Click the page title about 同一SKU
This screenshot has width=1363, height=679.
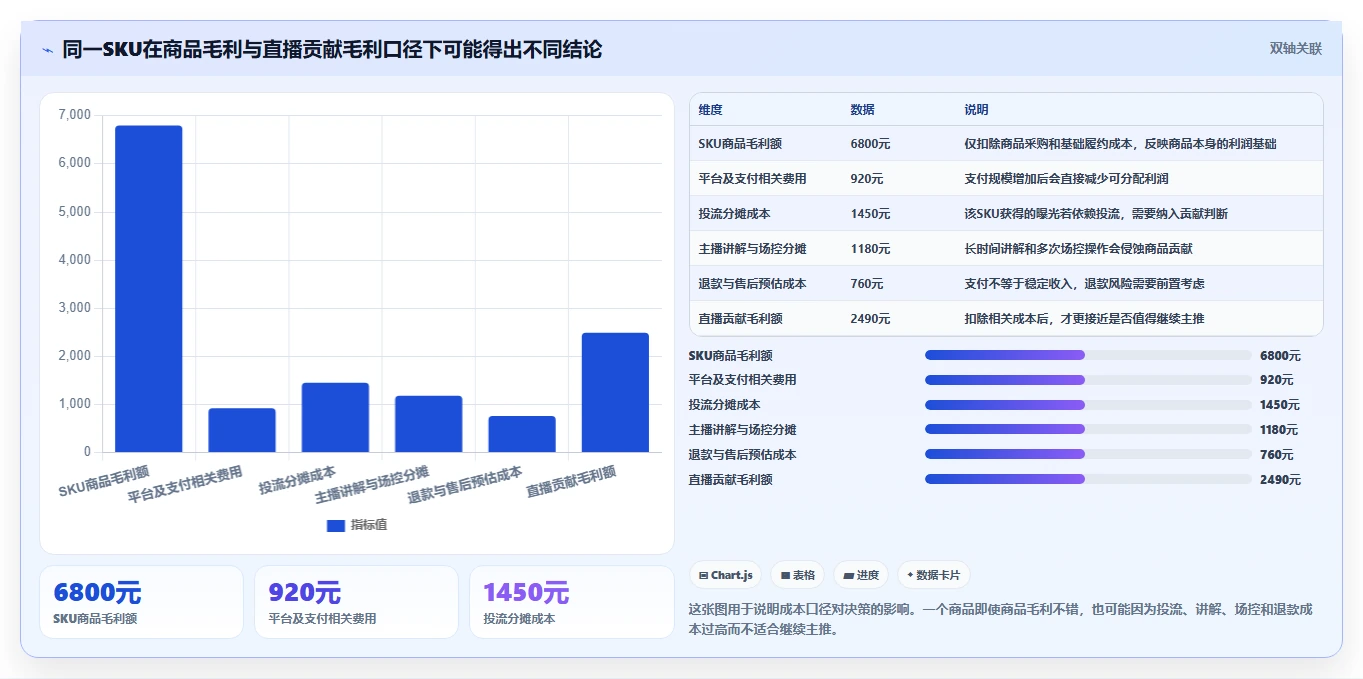point(332,49)
